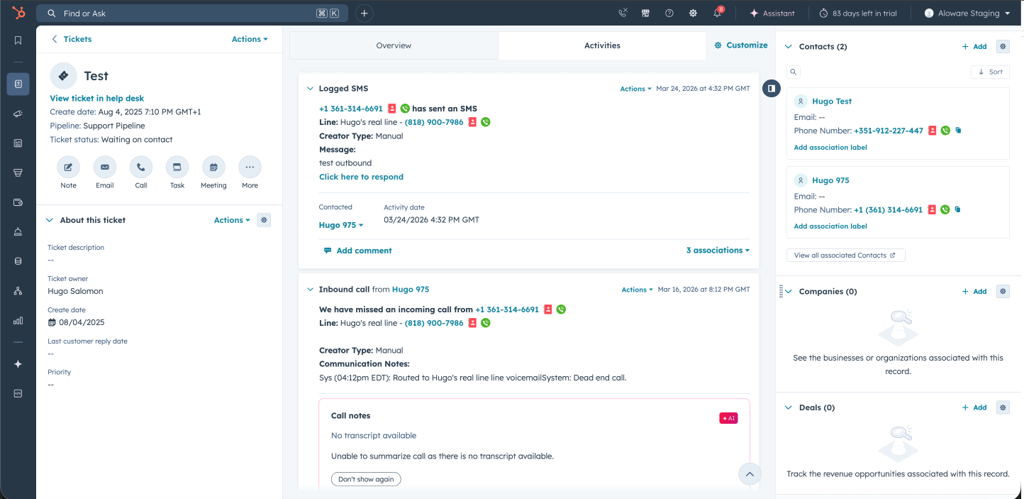
Task: Open the Aloware Staging account menu
Action: (967, 13)
